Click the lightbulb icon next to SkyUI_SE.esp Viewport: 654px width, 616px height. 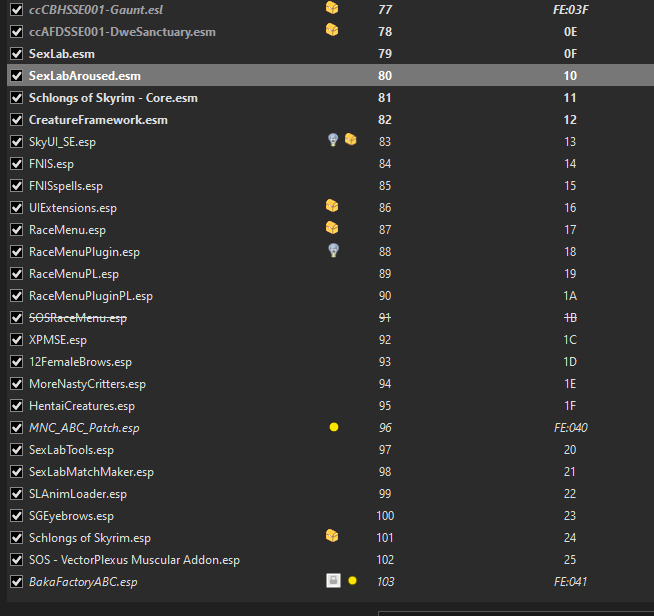[x=334, y=140]
